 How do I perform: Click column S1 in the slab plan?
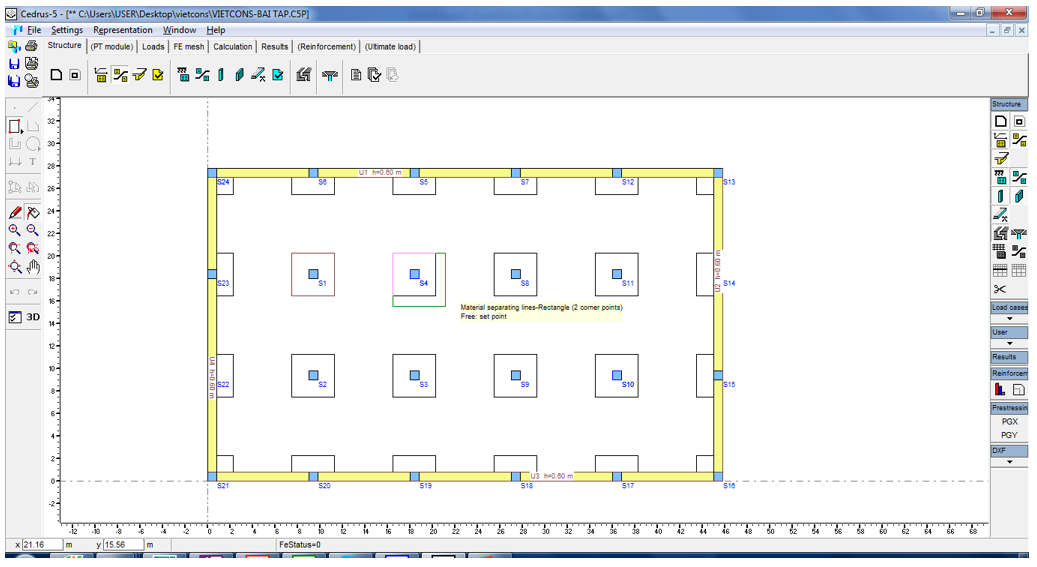click(313, 274)
